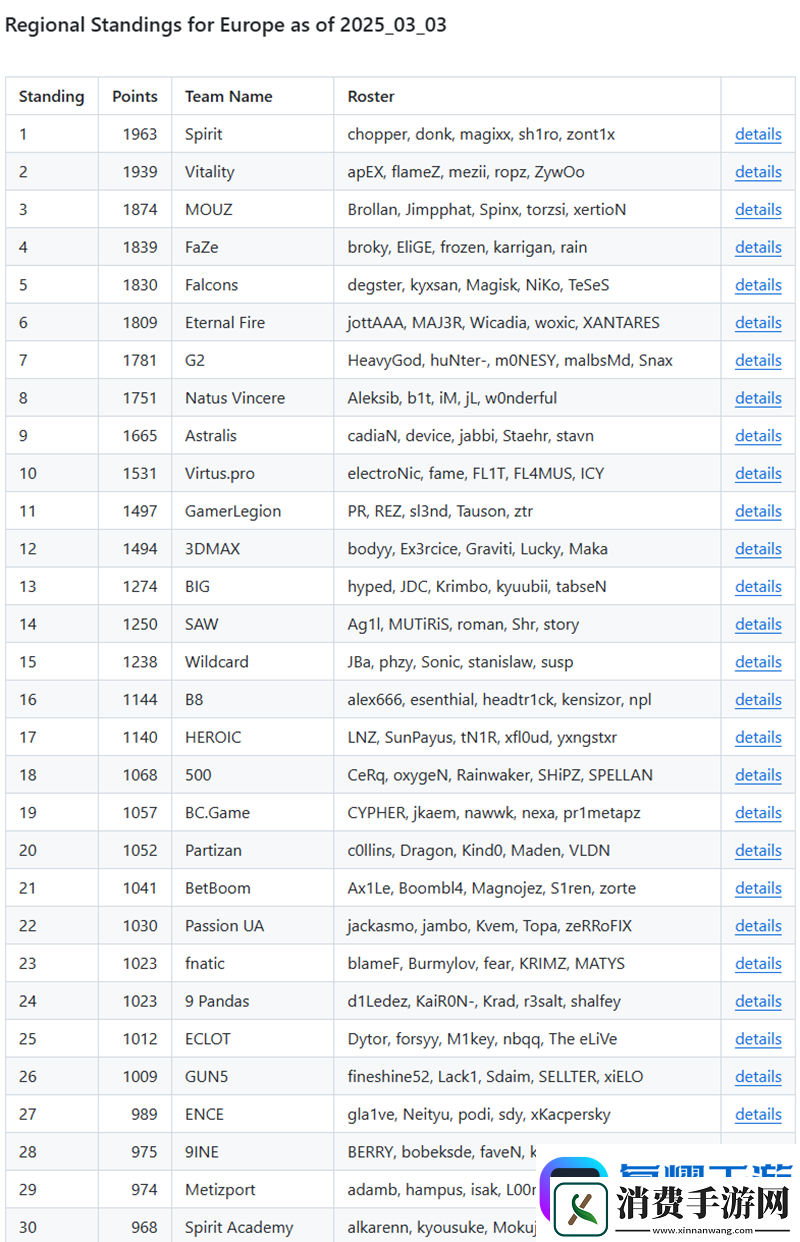Open ECLOT details link
The image size is (800, 1242).
758,1039
